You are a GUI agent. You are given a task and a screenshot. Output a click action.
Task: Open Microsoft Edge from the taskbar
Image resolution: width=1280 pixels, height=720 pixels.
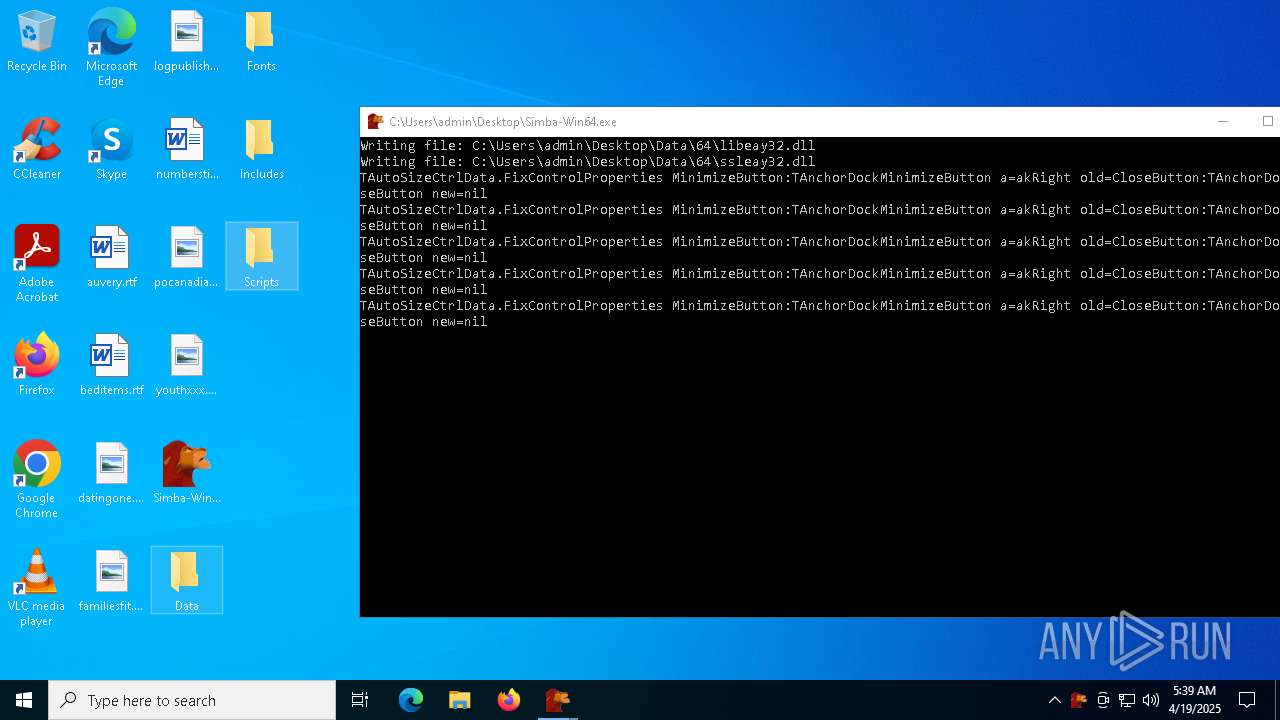pos(411,700)
